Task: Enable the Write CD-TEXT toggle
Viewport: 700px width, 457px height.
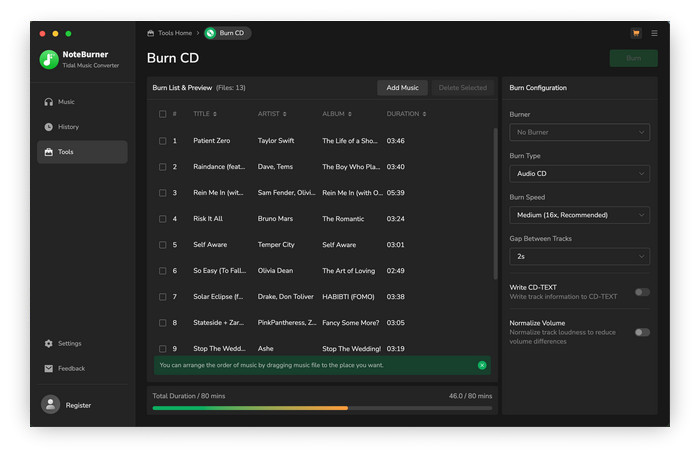Action: coord(642,292)
